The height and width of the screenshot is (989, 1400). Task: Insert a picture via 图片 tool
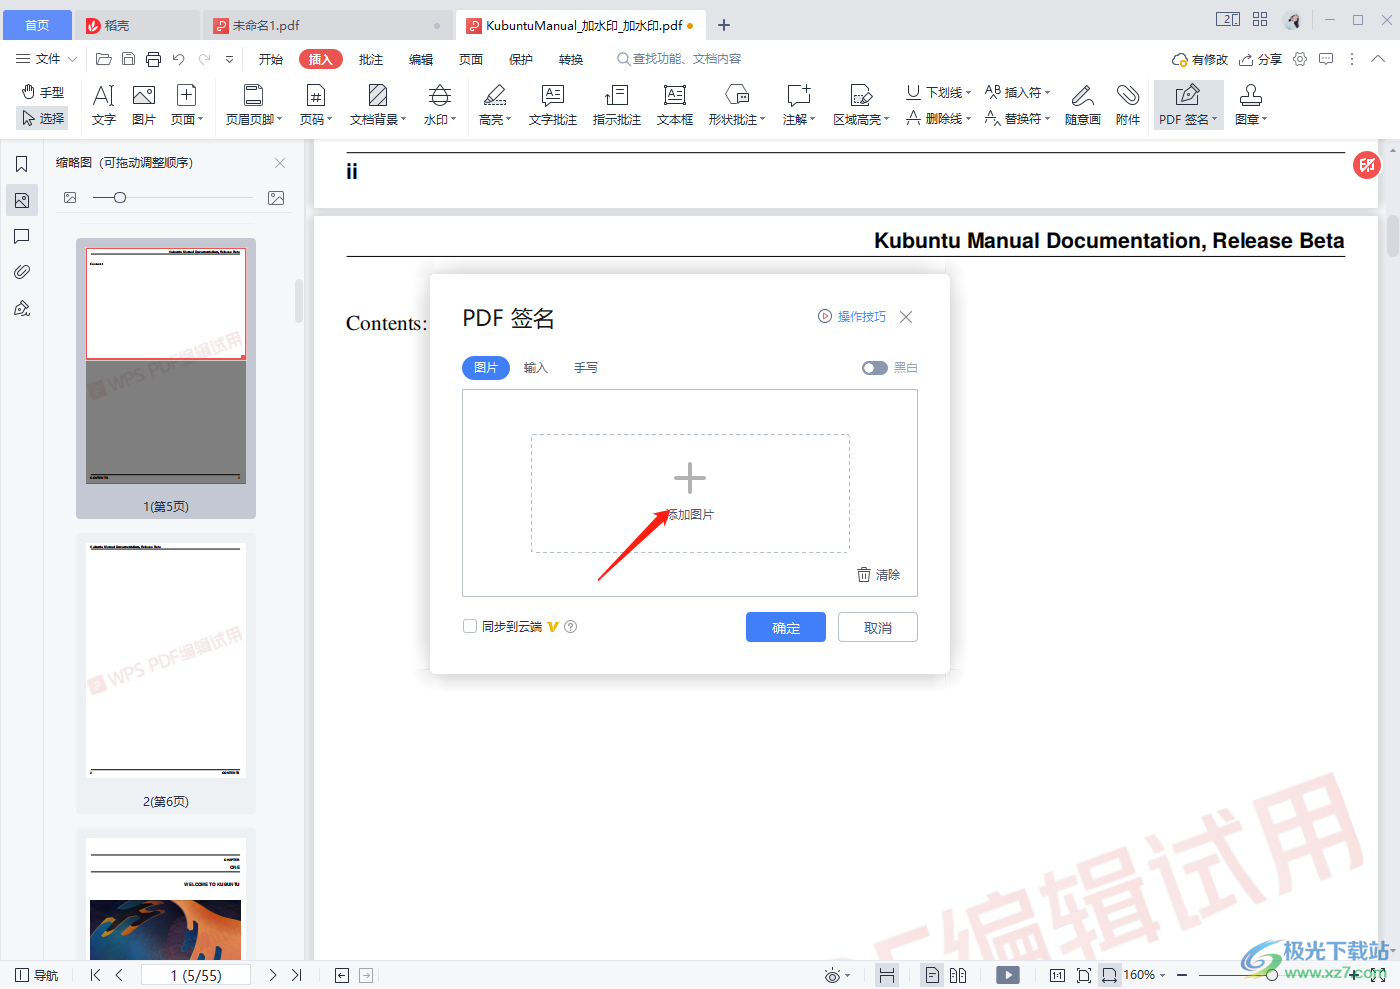tap(144, 105)
